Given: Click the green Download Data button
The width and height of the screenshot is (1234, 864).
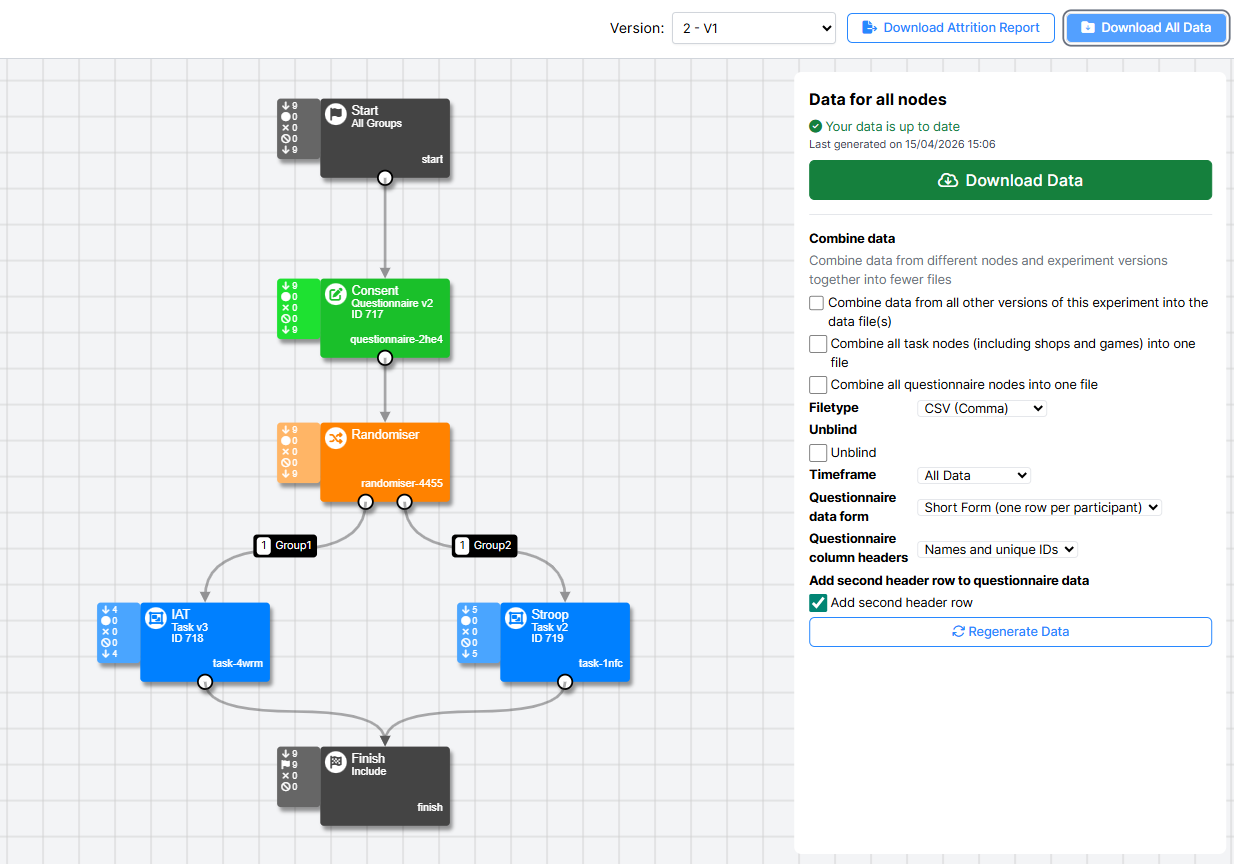Looking at the screenshot, I should pyautogui.click(x=1010, y=180).
